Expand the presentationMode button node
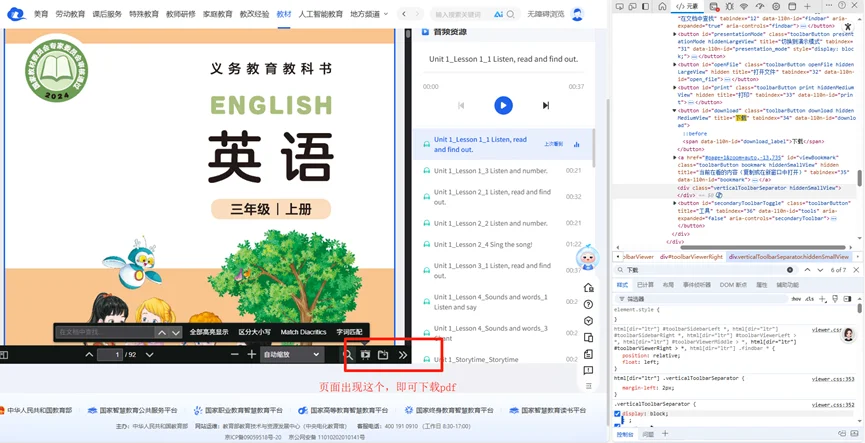Image resolution: width=865 pixels, height=443 pixels. coord(676,34)
